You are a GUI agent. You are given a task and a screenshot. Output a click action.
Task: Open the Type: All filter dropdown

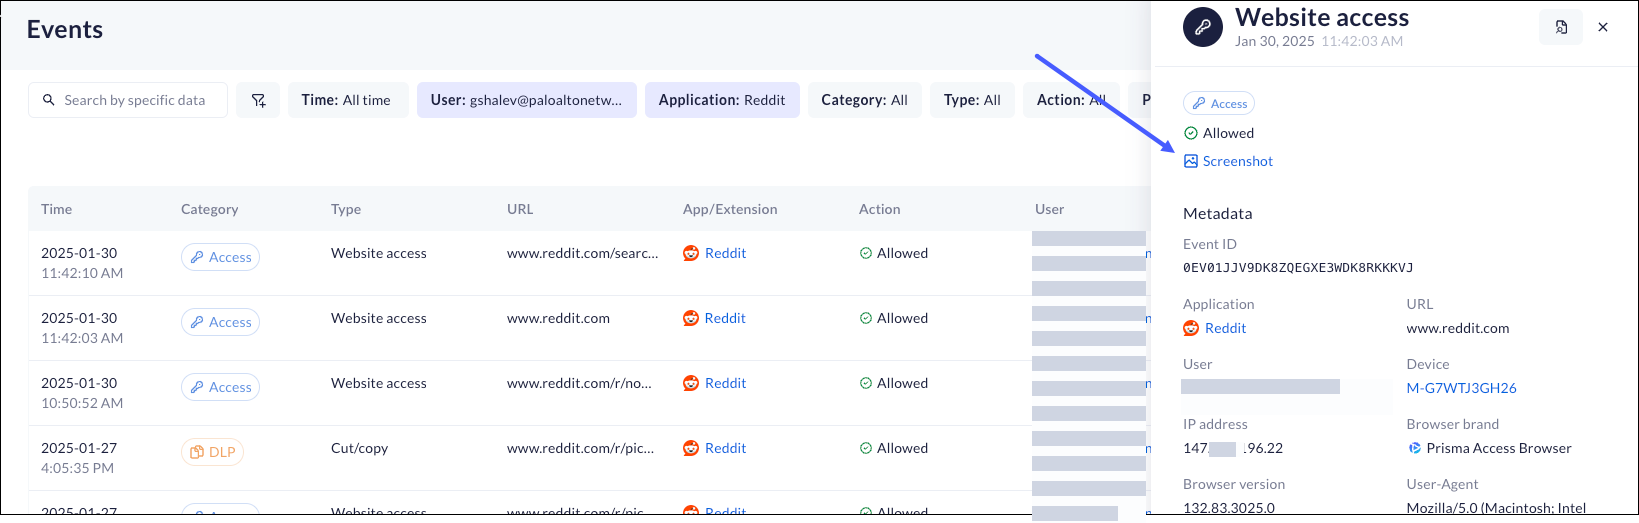(972, 100)
